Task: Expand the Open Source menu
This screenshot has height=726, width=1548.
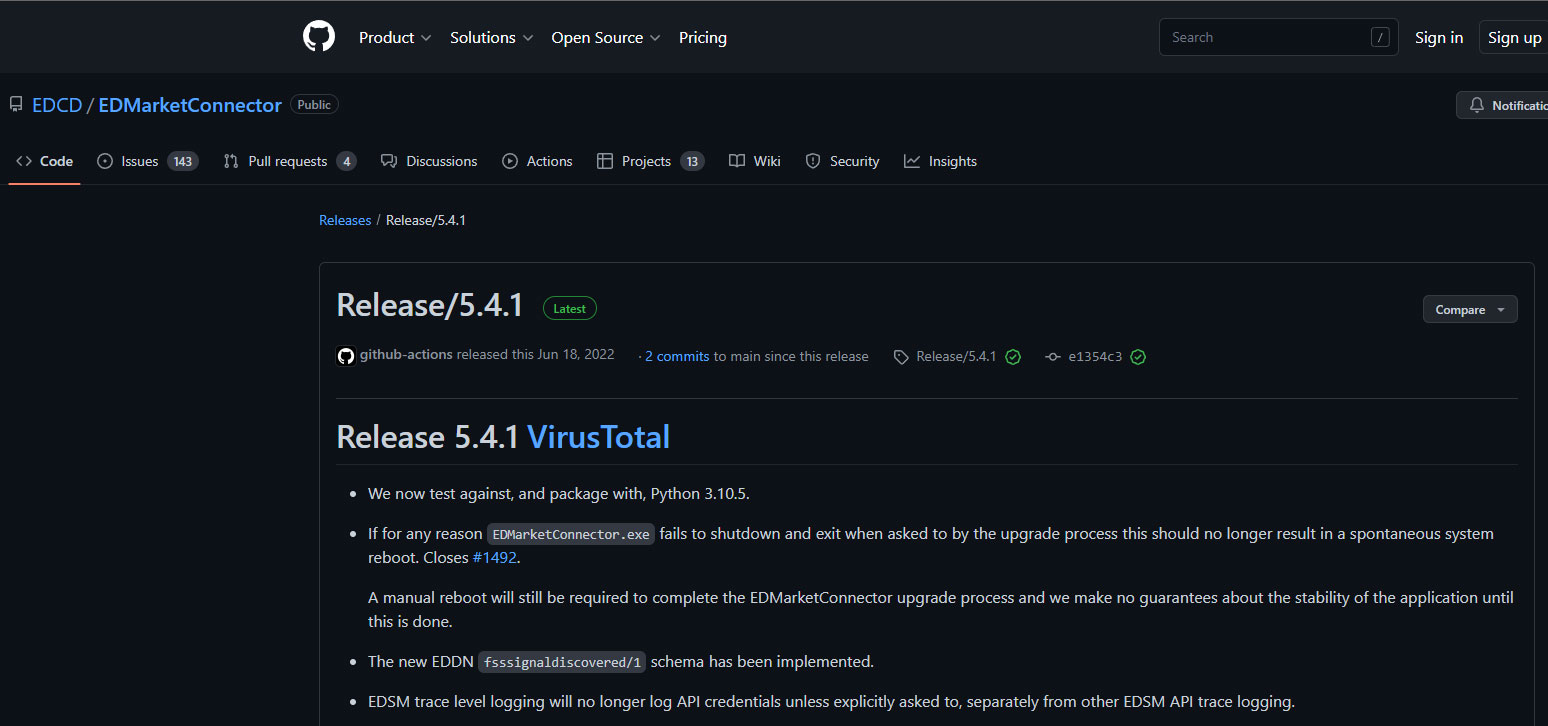Action: (x=606, y=38)
